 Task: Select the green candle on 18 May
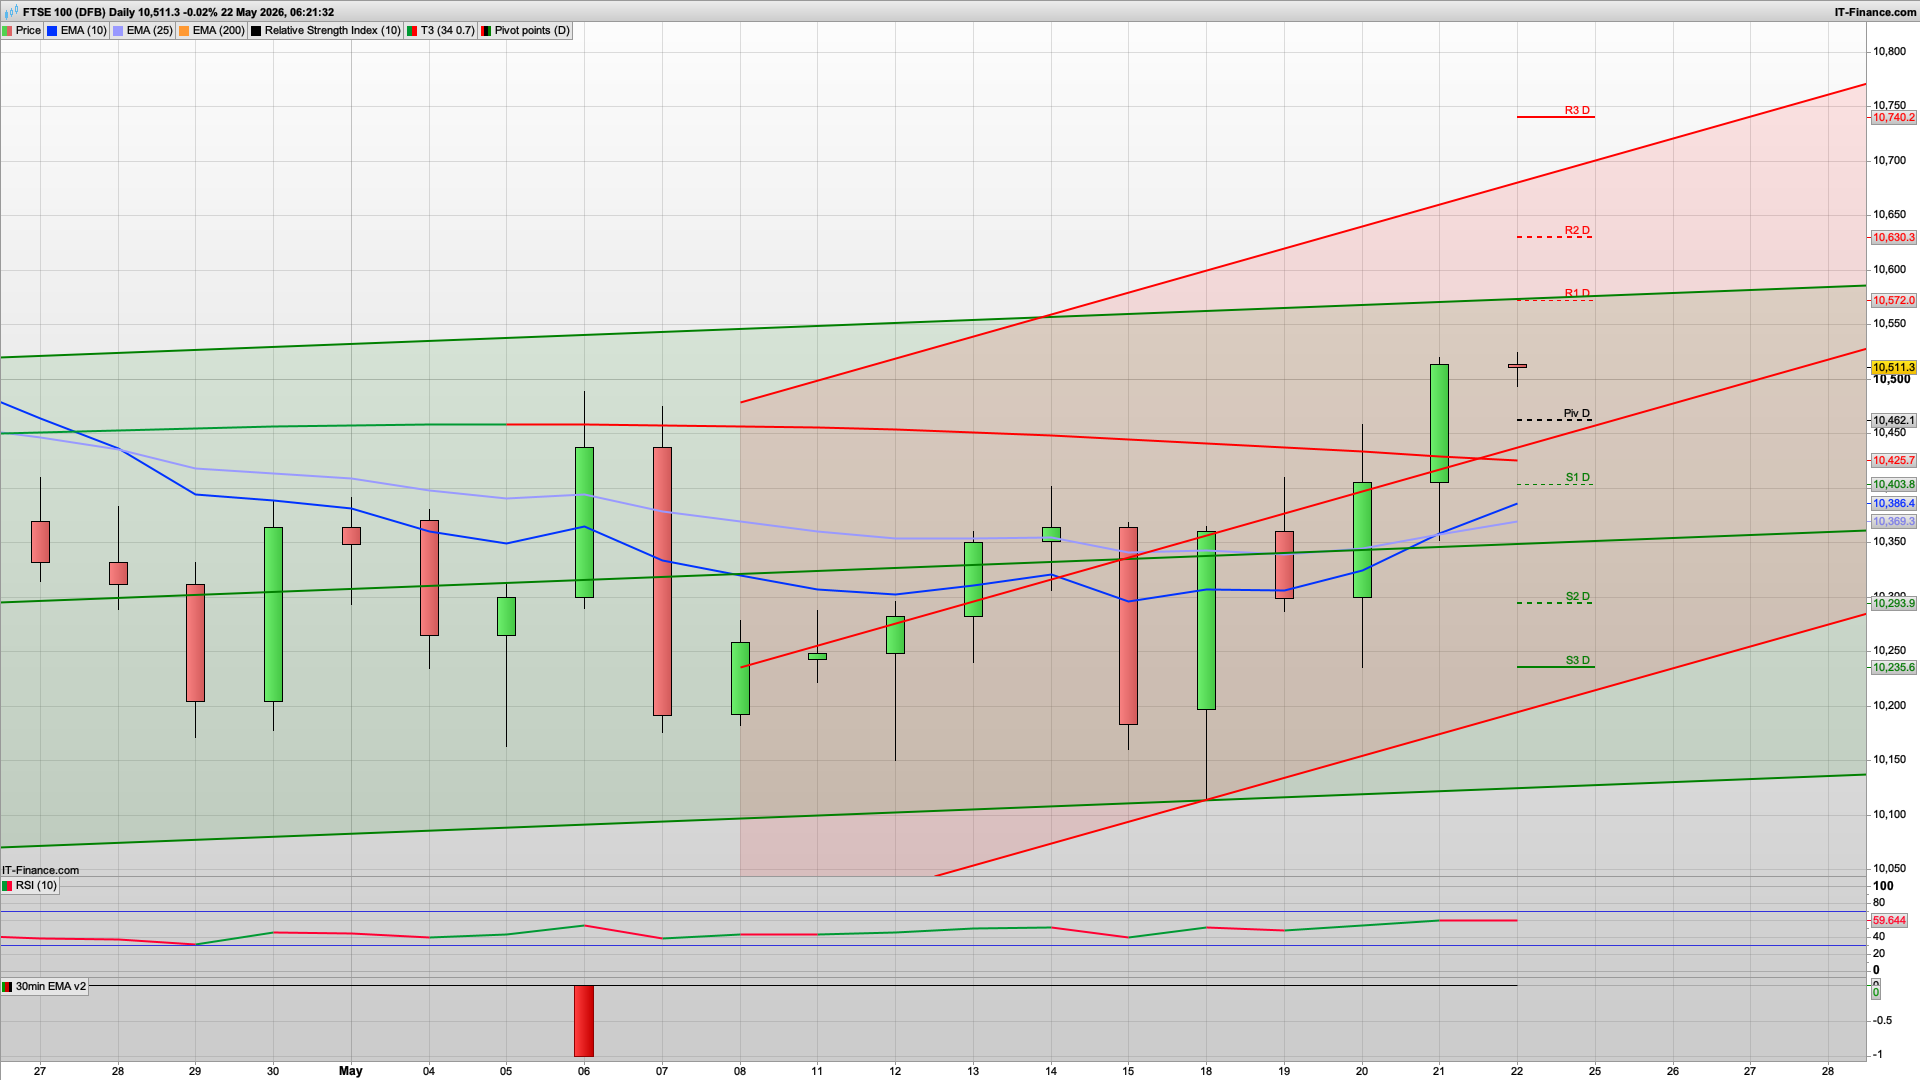pyautogui.click(x=1206, y=620)
